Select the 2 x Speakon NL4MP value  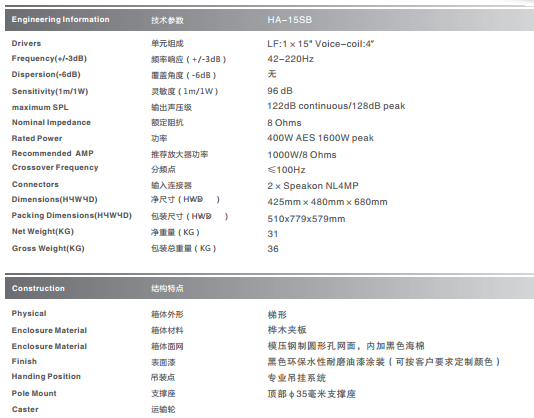(x=313, y=186)
